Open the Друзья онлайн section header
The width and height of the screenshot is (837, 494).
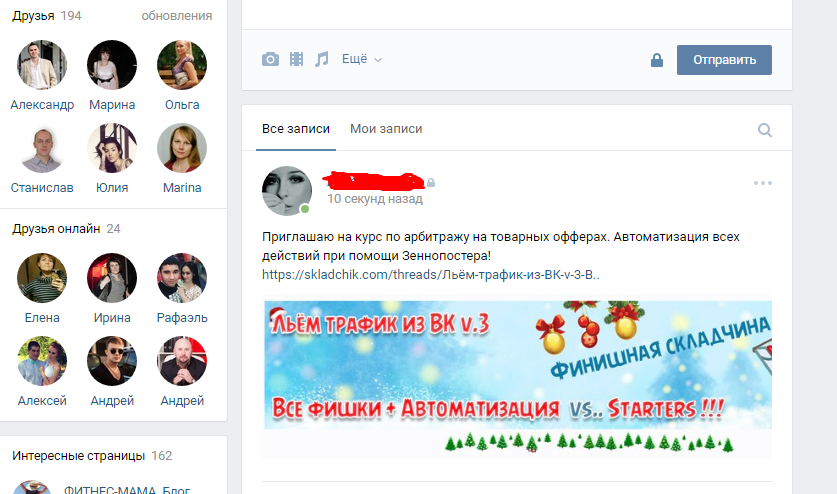(56, 229)
